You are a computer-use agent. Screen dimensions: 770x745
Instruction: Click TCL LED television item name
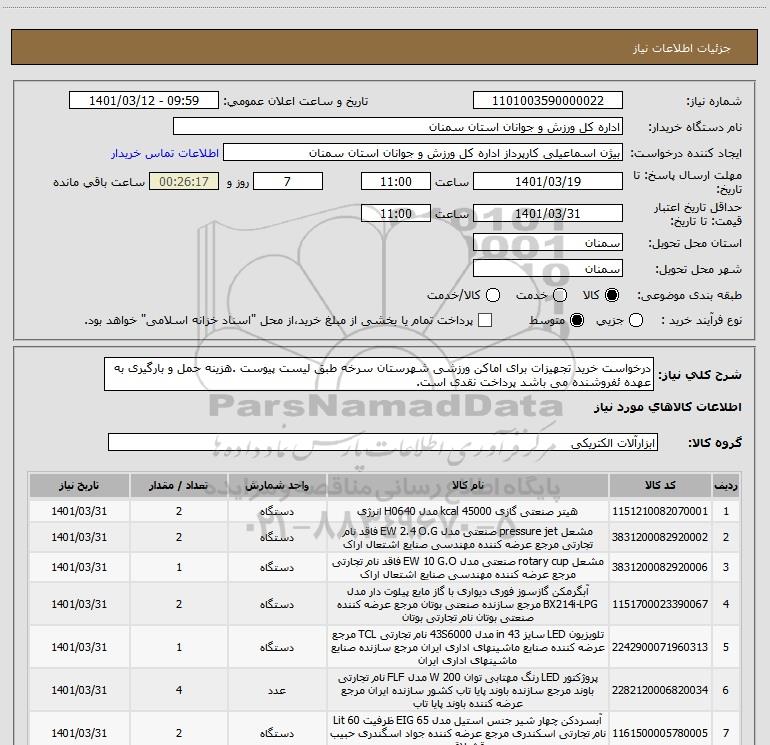pyautogui.click(x=468, y=647)
